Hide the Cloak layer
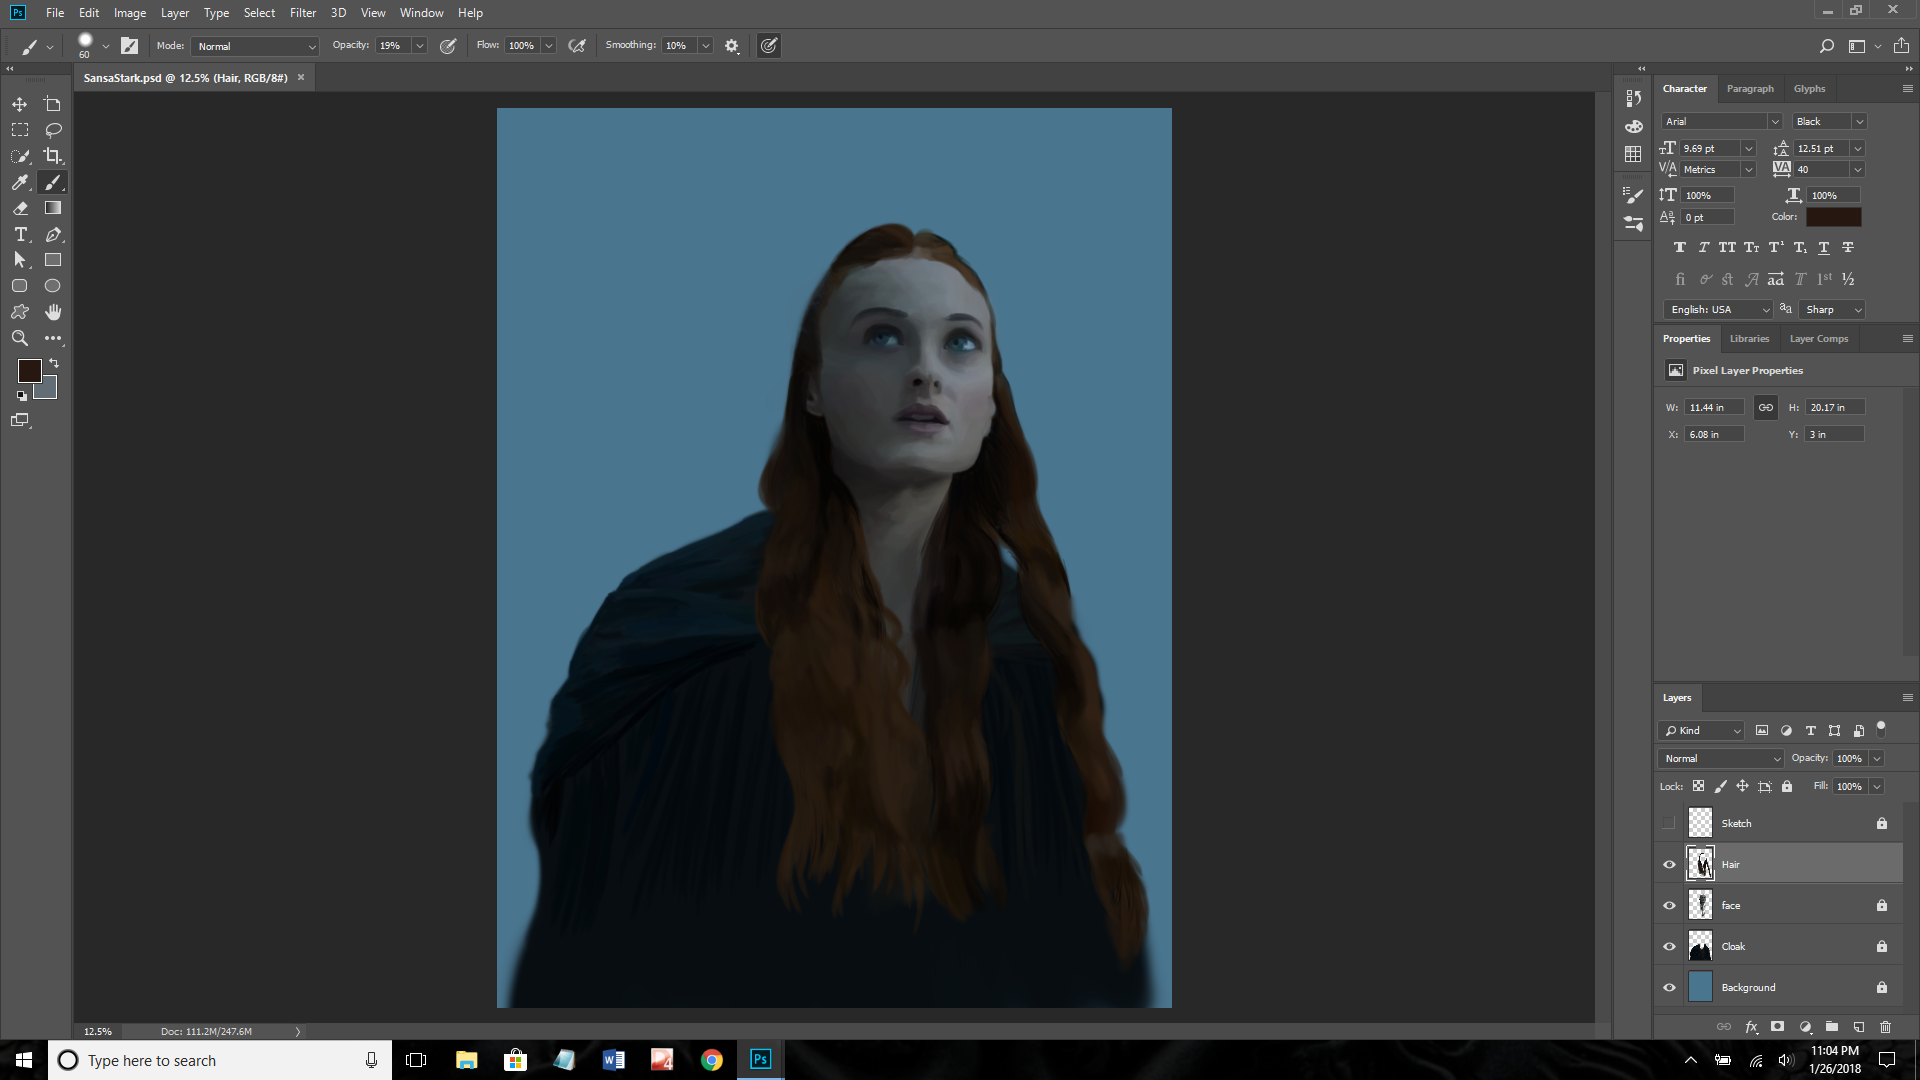 click(1669, 946)
